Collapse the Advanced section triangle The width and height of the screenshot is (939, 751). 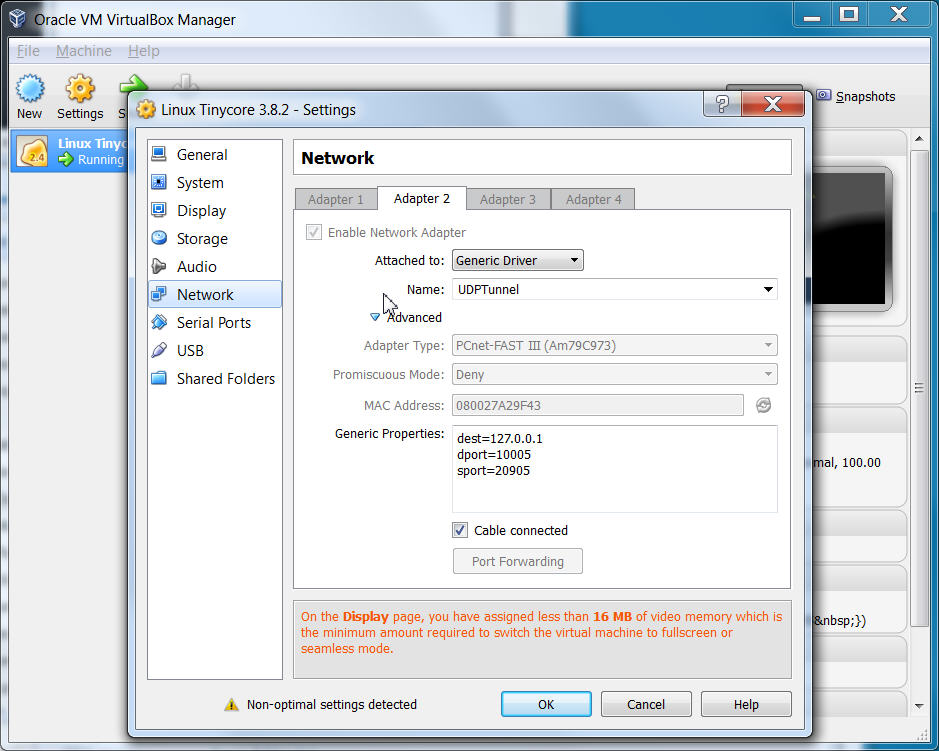[x=374, y=317]
